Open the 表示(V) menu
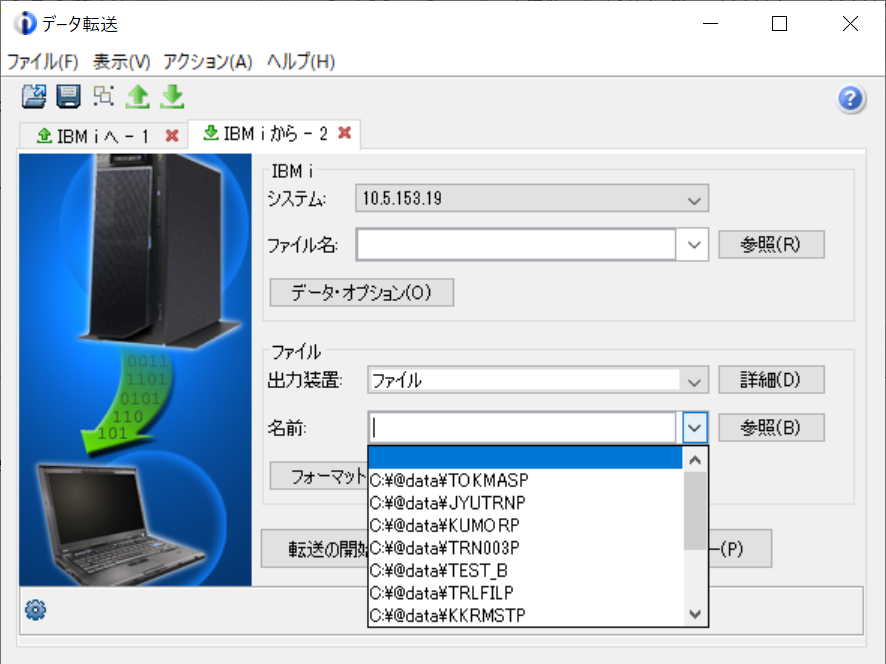 (x=121, y=62)
